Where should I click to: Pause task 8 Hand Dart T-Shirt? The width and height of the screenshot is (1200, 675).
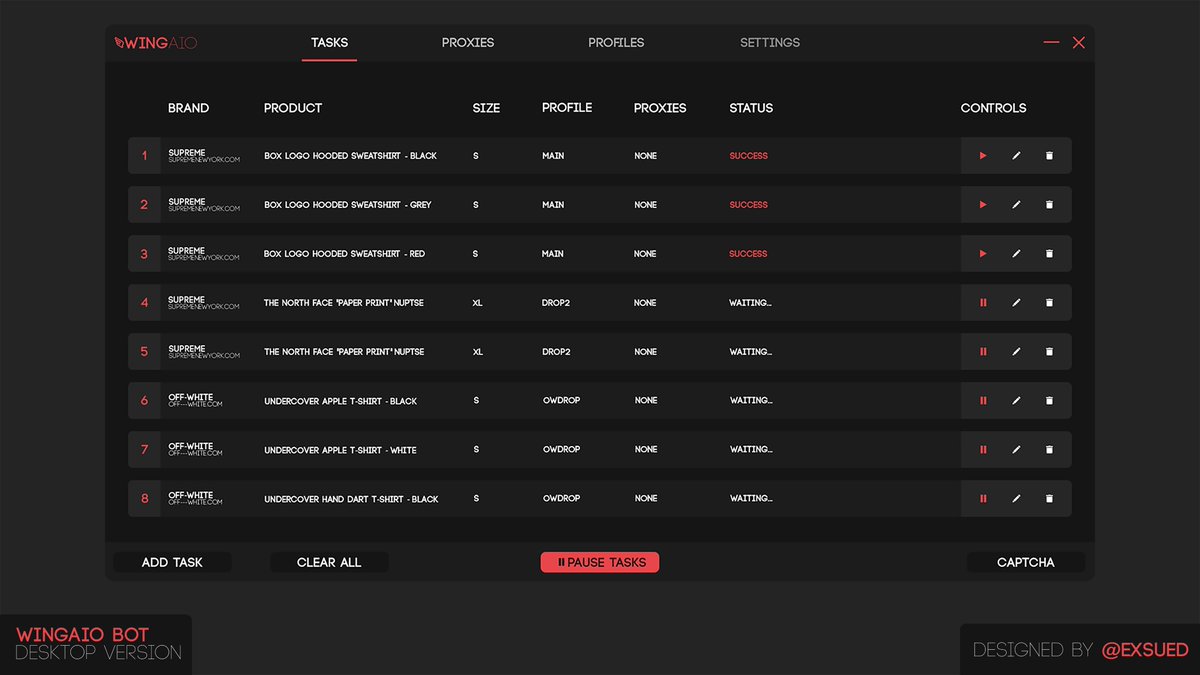(x=983, y=499)
